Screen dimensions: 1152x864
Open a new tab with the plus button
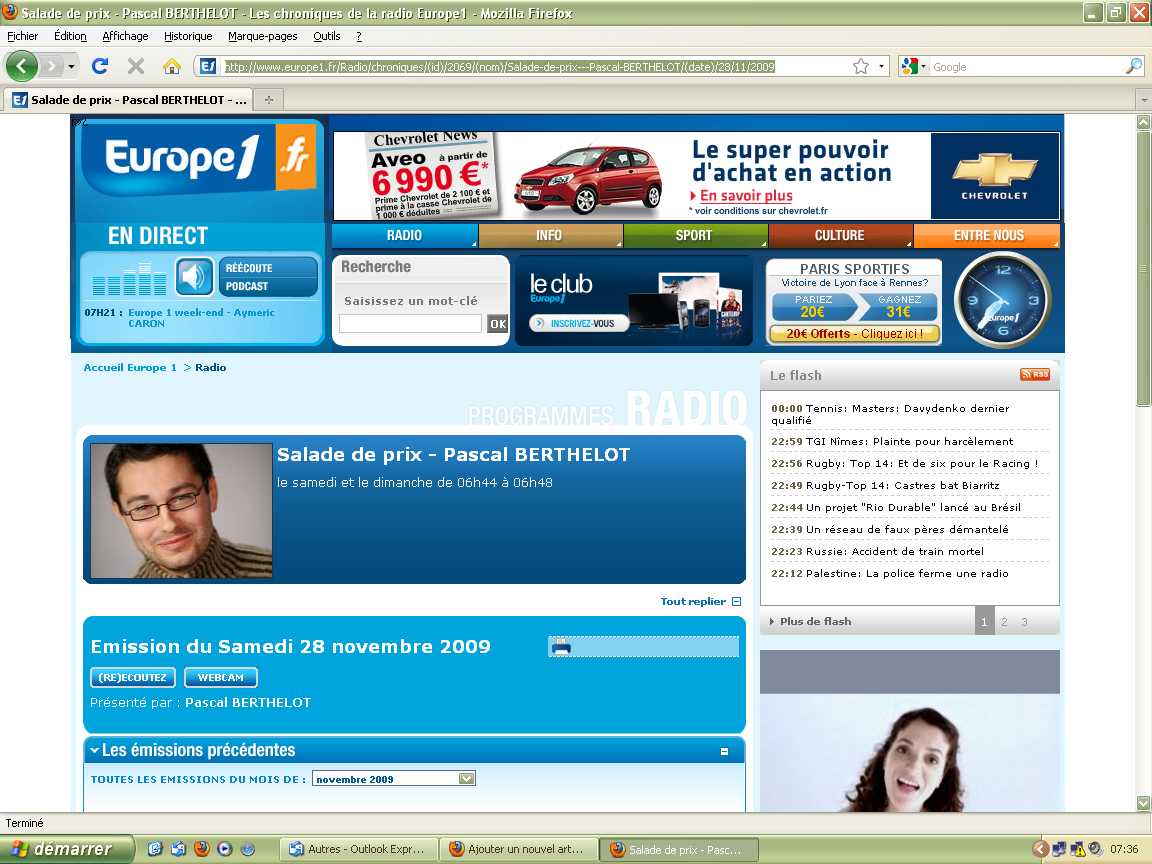click(x=269, y=99)
